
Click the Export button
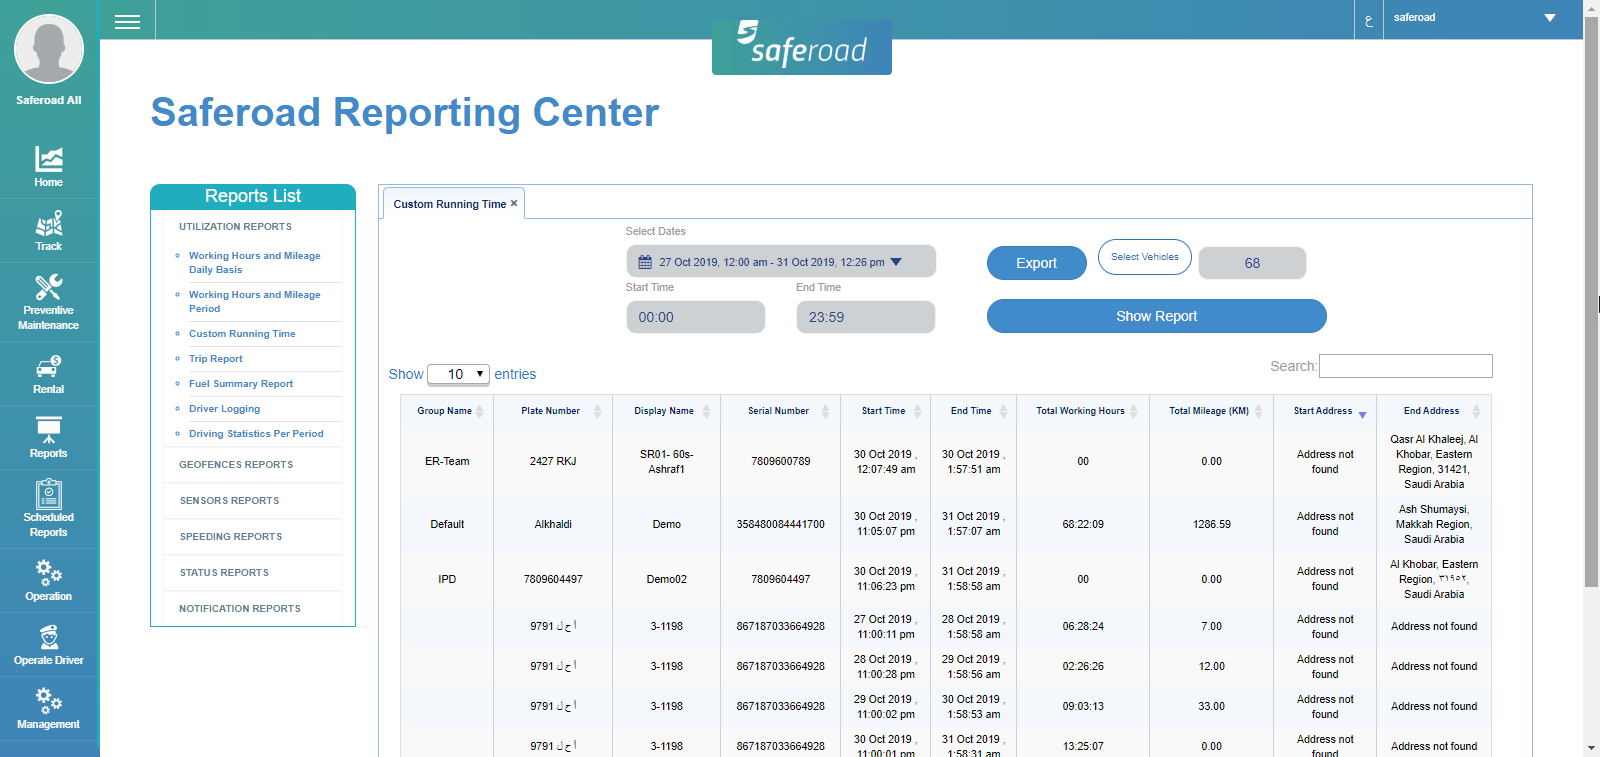click(1036, 263)
